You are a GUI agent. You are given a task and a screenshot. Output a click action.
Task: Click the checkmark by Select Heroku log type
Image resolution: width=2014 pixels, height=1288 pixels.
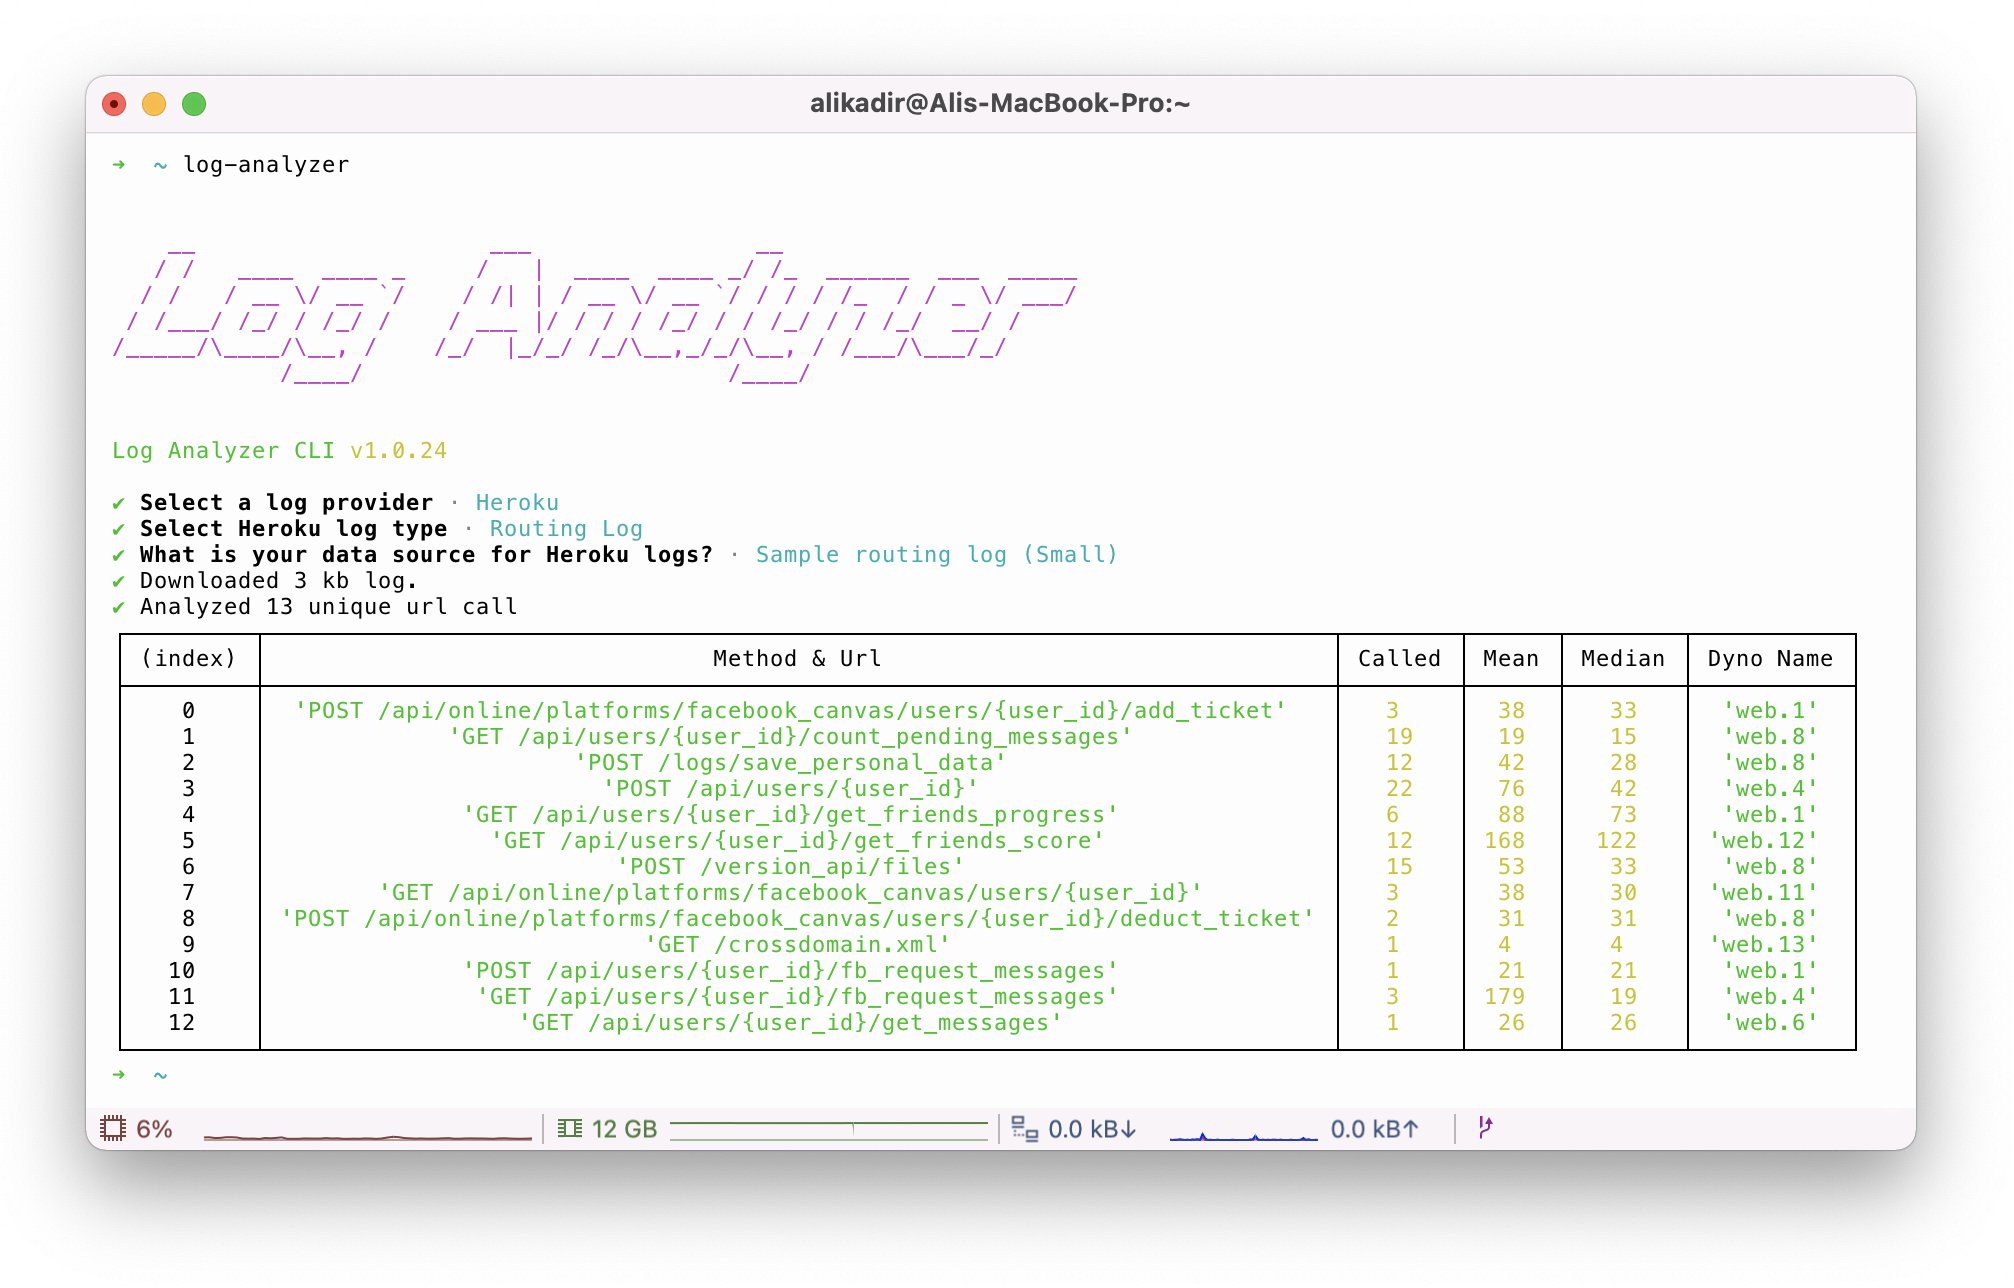tap(119, 529)
